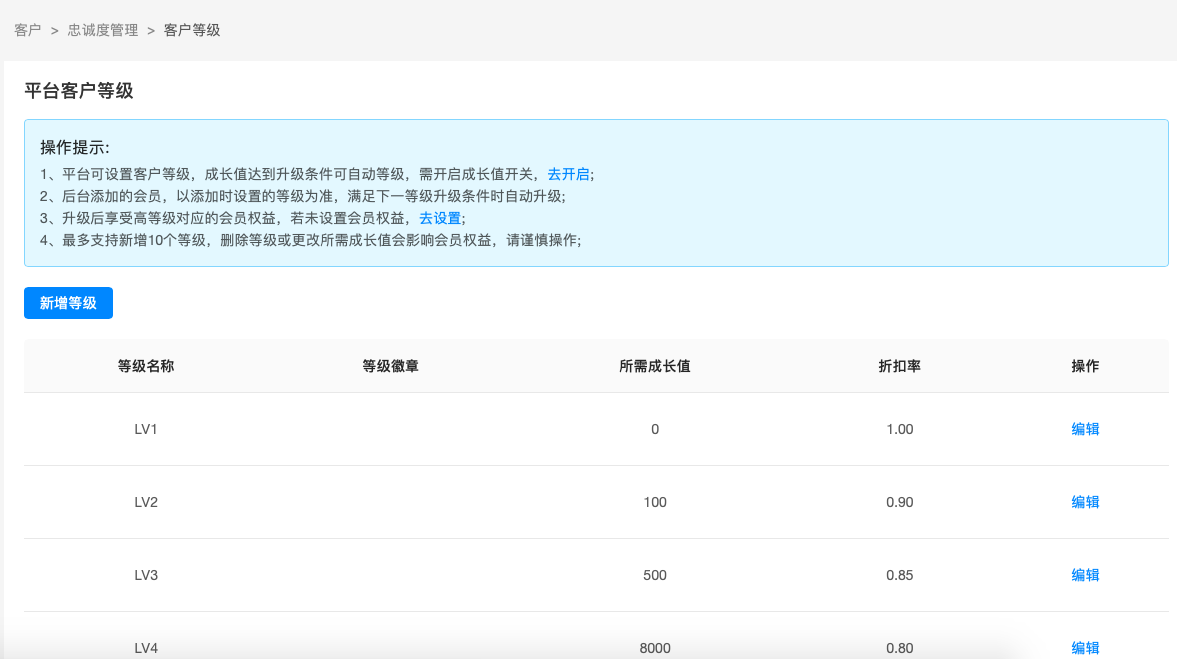Open 编辑 for the LV3 level

(x=1085, y=575)
